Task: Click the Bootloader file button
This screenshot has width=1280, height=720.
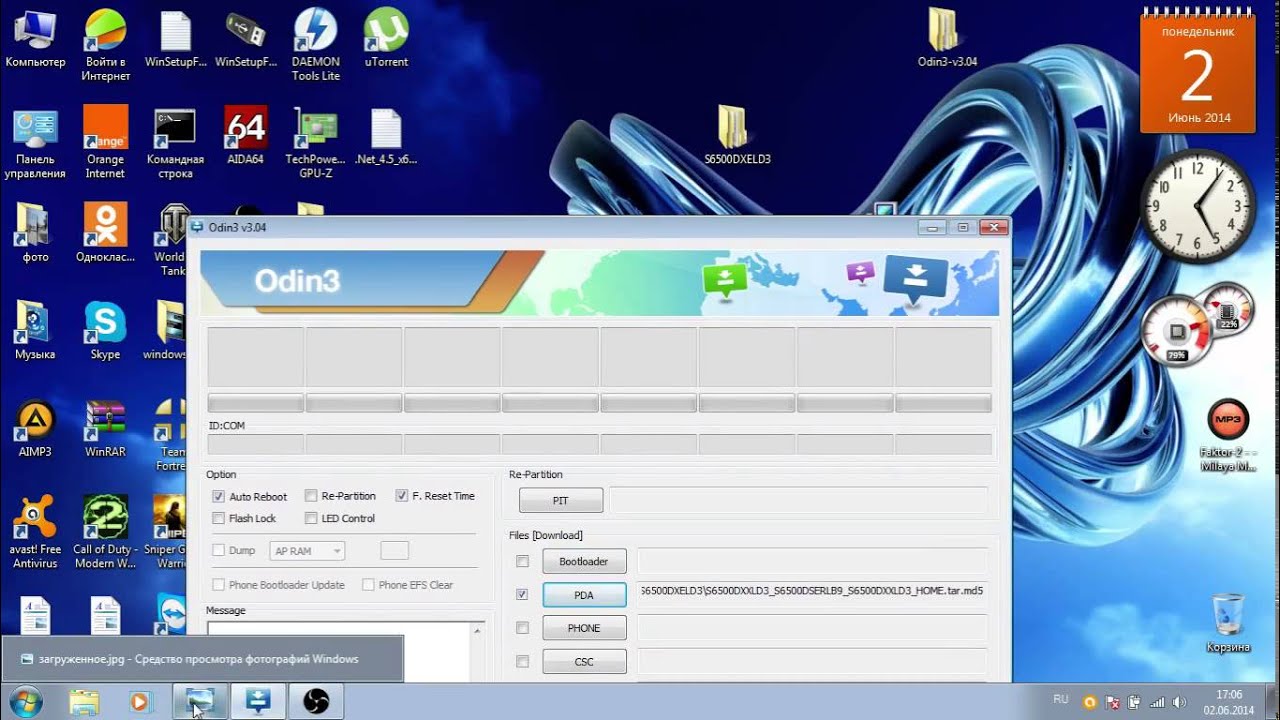Action: coord(584,561)
